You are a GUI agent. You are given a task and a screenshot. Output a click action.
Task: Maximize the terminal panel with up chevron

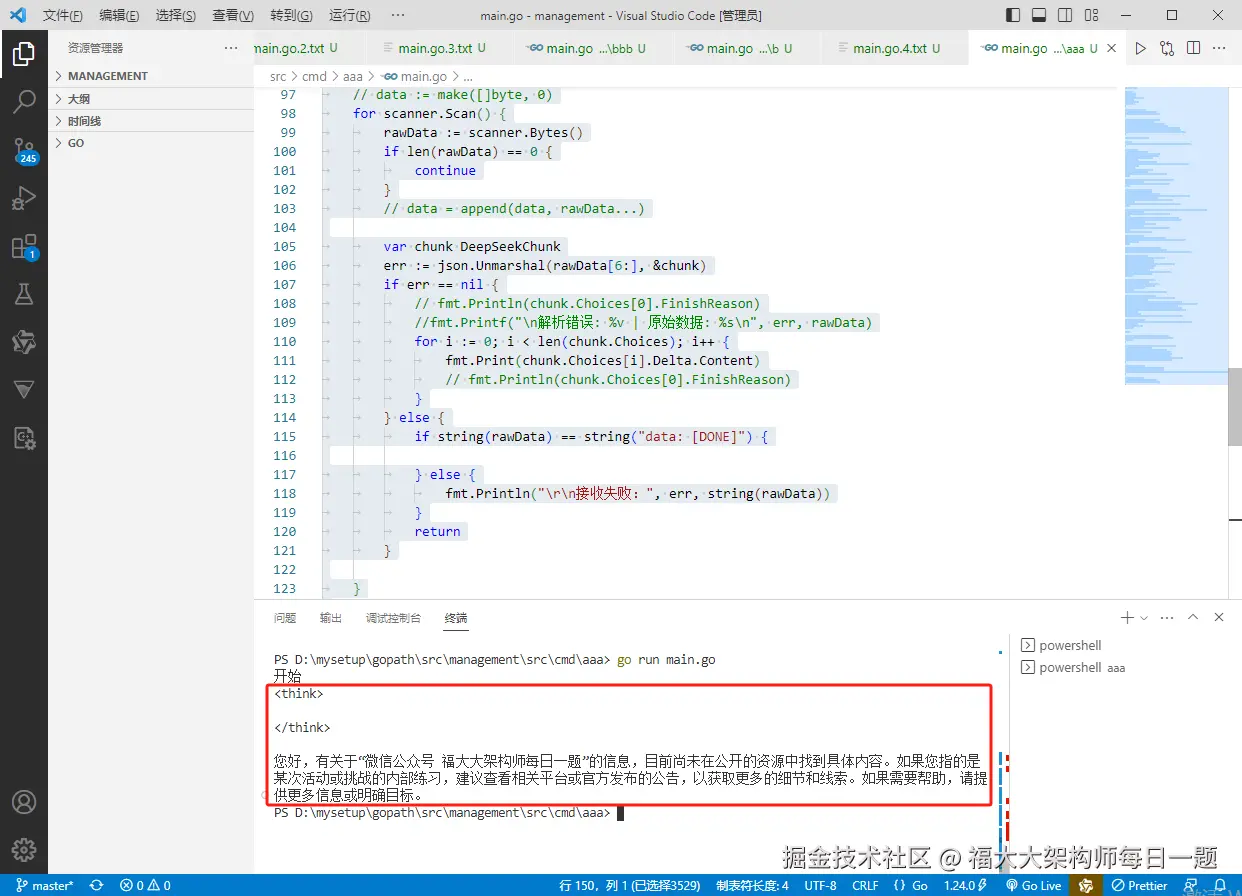pyautogui.click(x=1194, y=618)
